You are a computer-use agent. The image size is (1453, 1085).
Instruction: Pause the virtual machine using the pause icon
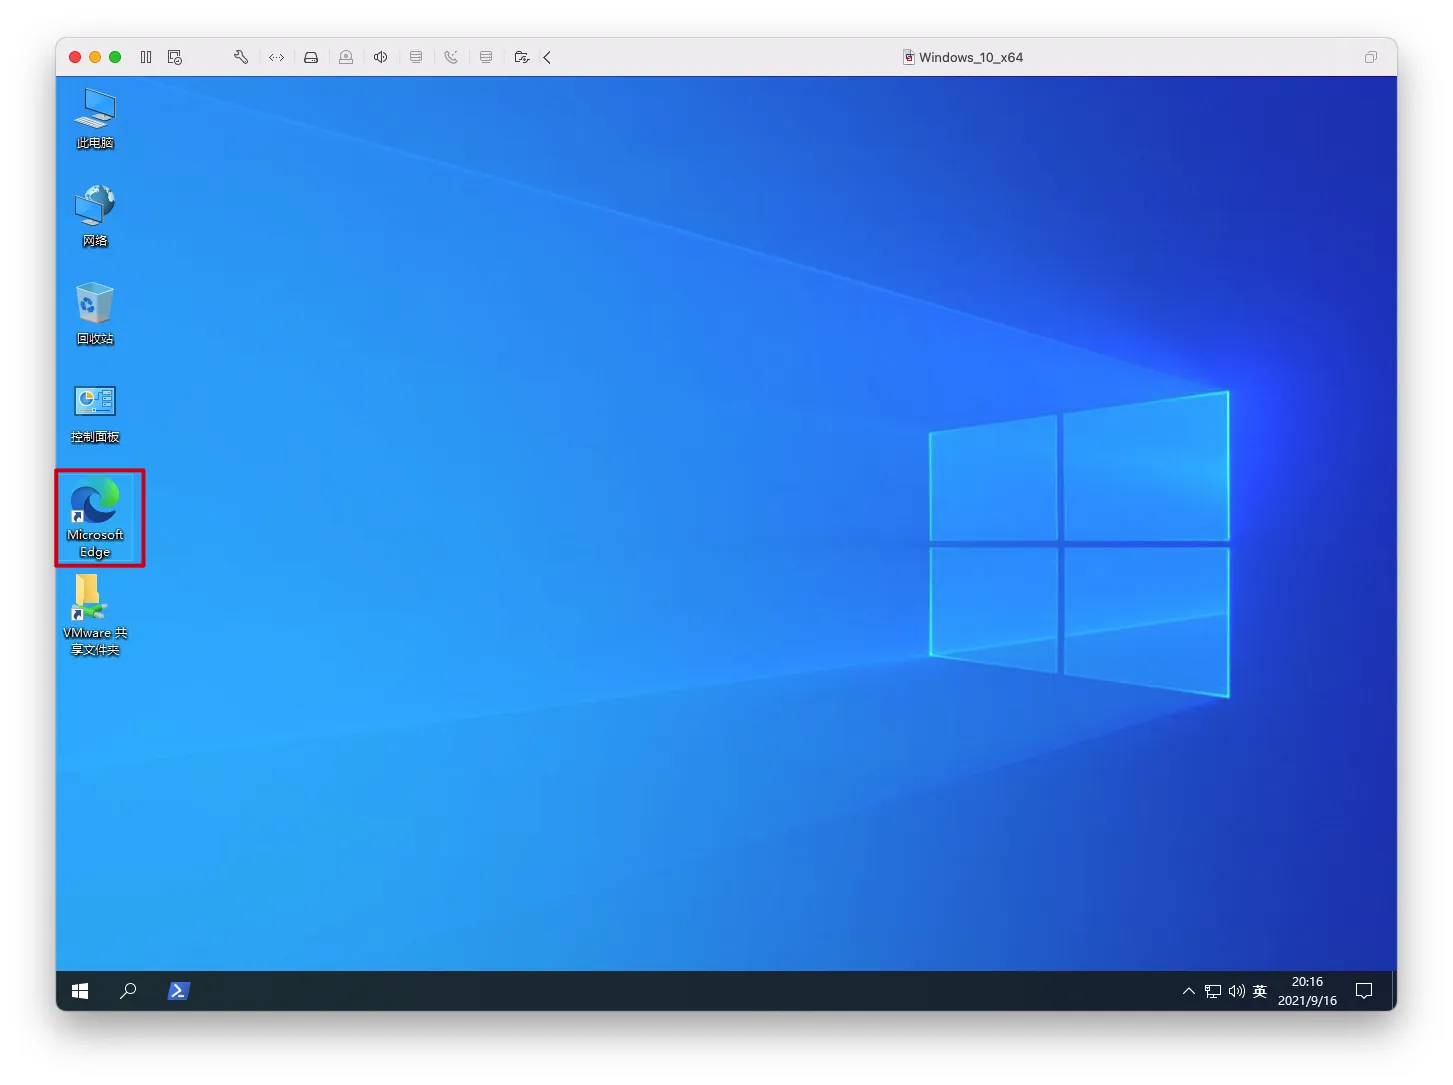click(x=146, y=57)
